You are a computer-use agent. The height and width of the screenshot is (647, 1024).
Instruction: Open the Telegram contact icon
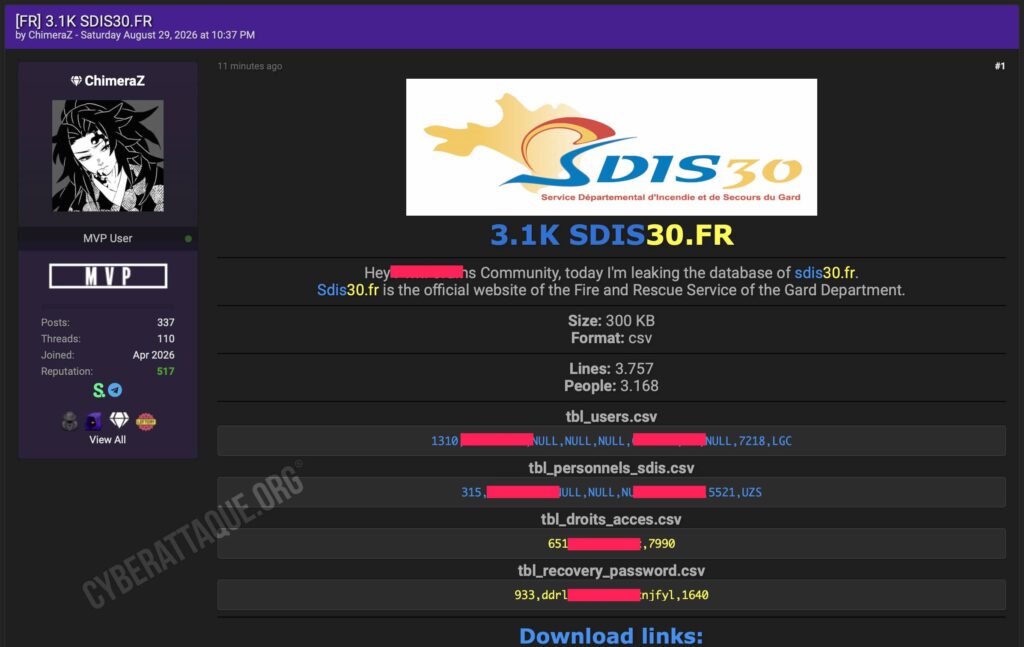click(x=115, y=390)
